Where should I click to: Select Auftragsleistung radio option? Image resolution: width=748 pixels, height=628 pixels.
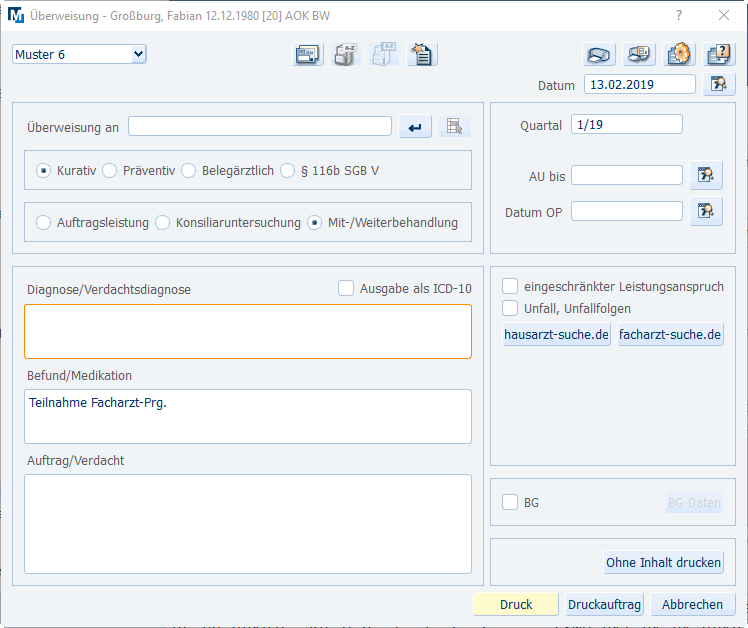tap(44, 222)
